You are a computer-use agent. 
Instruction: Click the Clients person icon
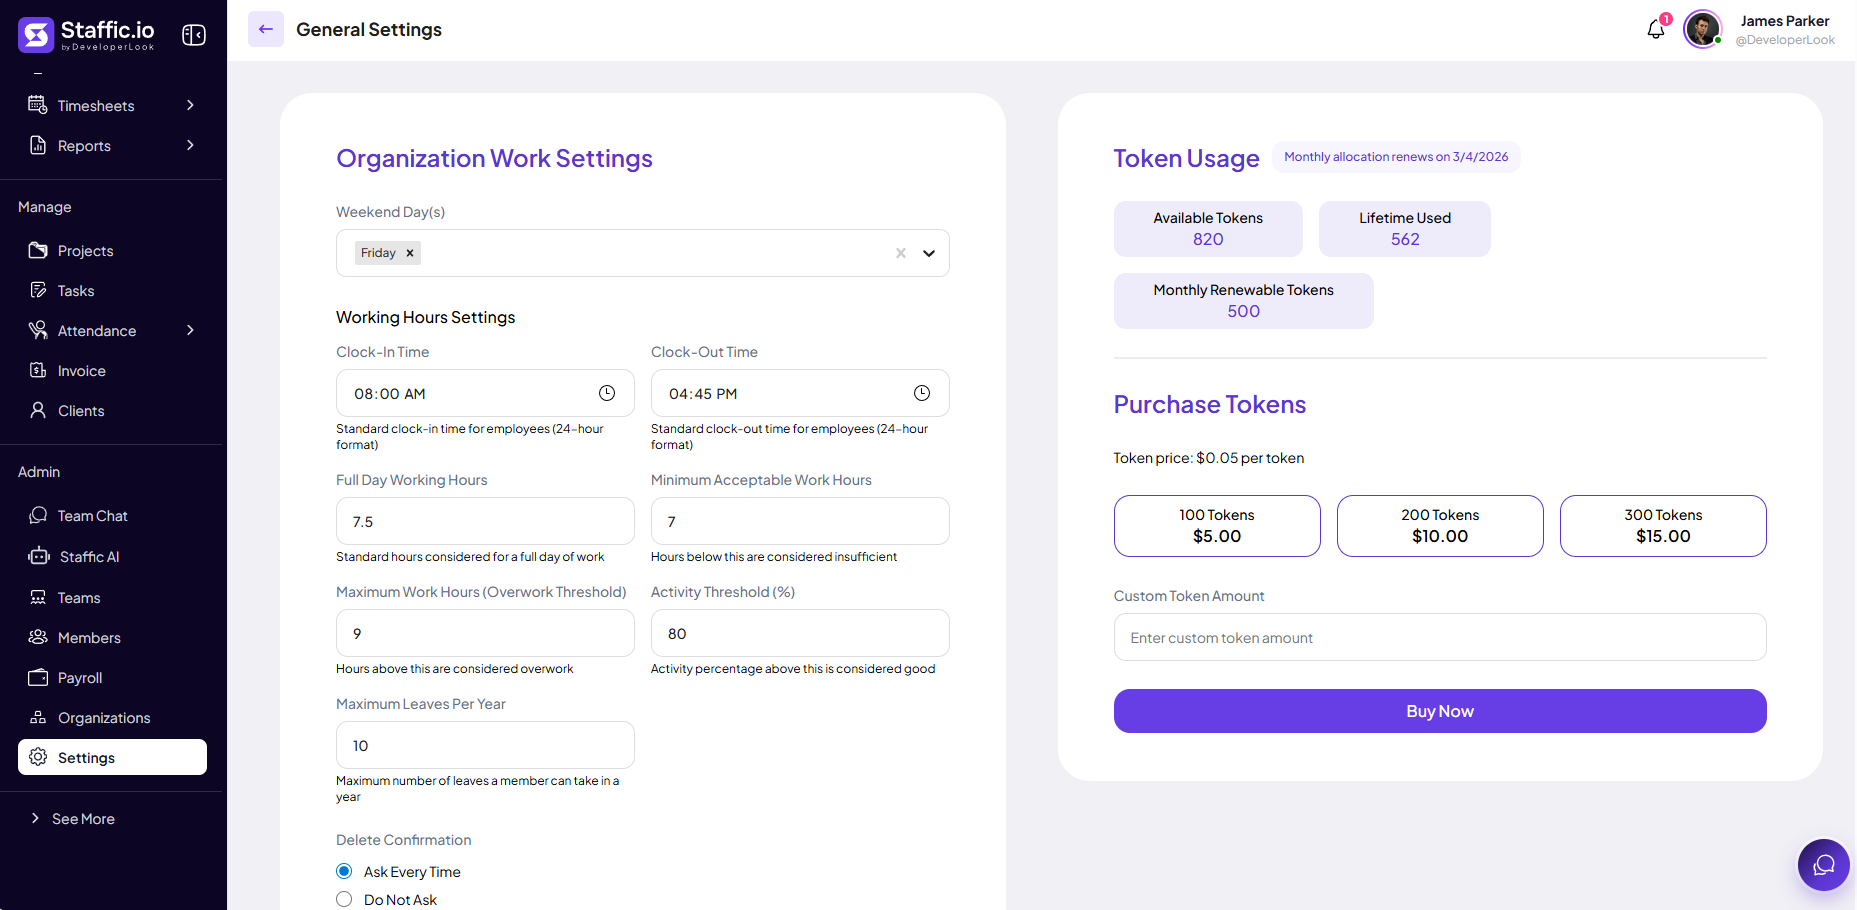(38, 410)
